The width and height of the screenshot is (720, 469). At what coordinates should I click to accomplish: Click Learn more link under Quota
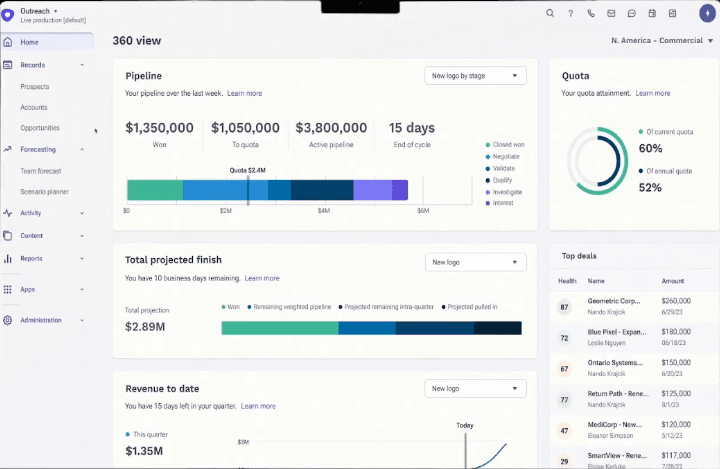pos(653,93)
